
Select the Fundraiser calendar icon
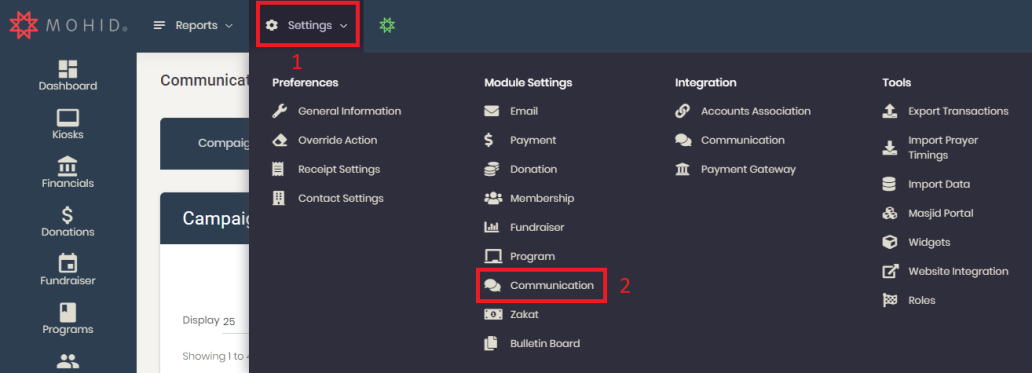click(x=68, y=263)
